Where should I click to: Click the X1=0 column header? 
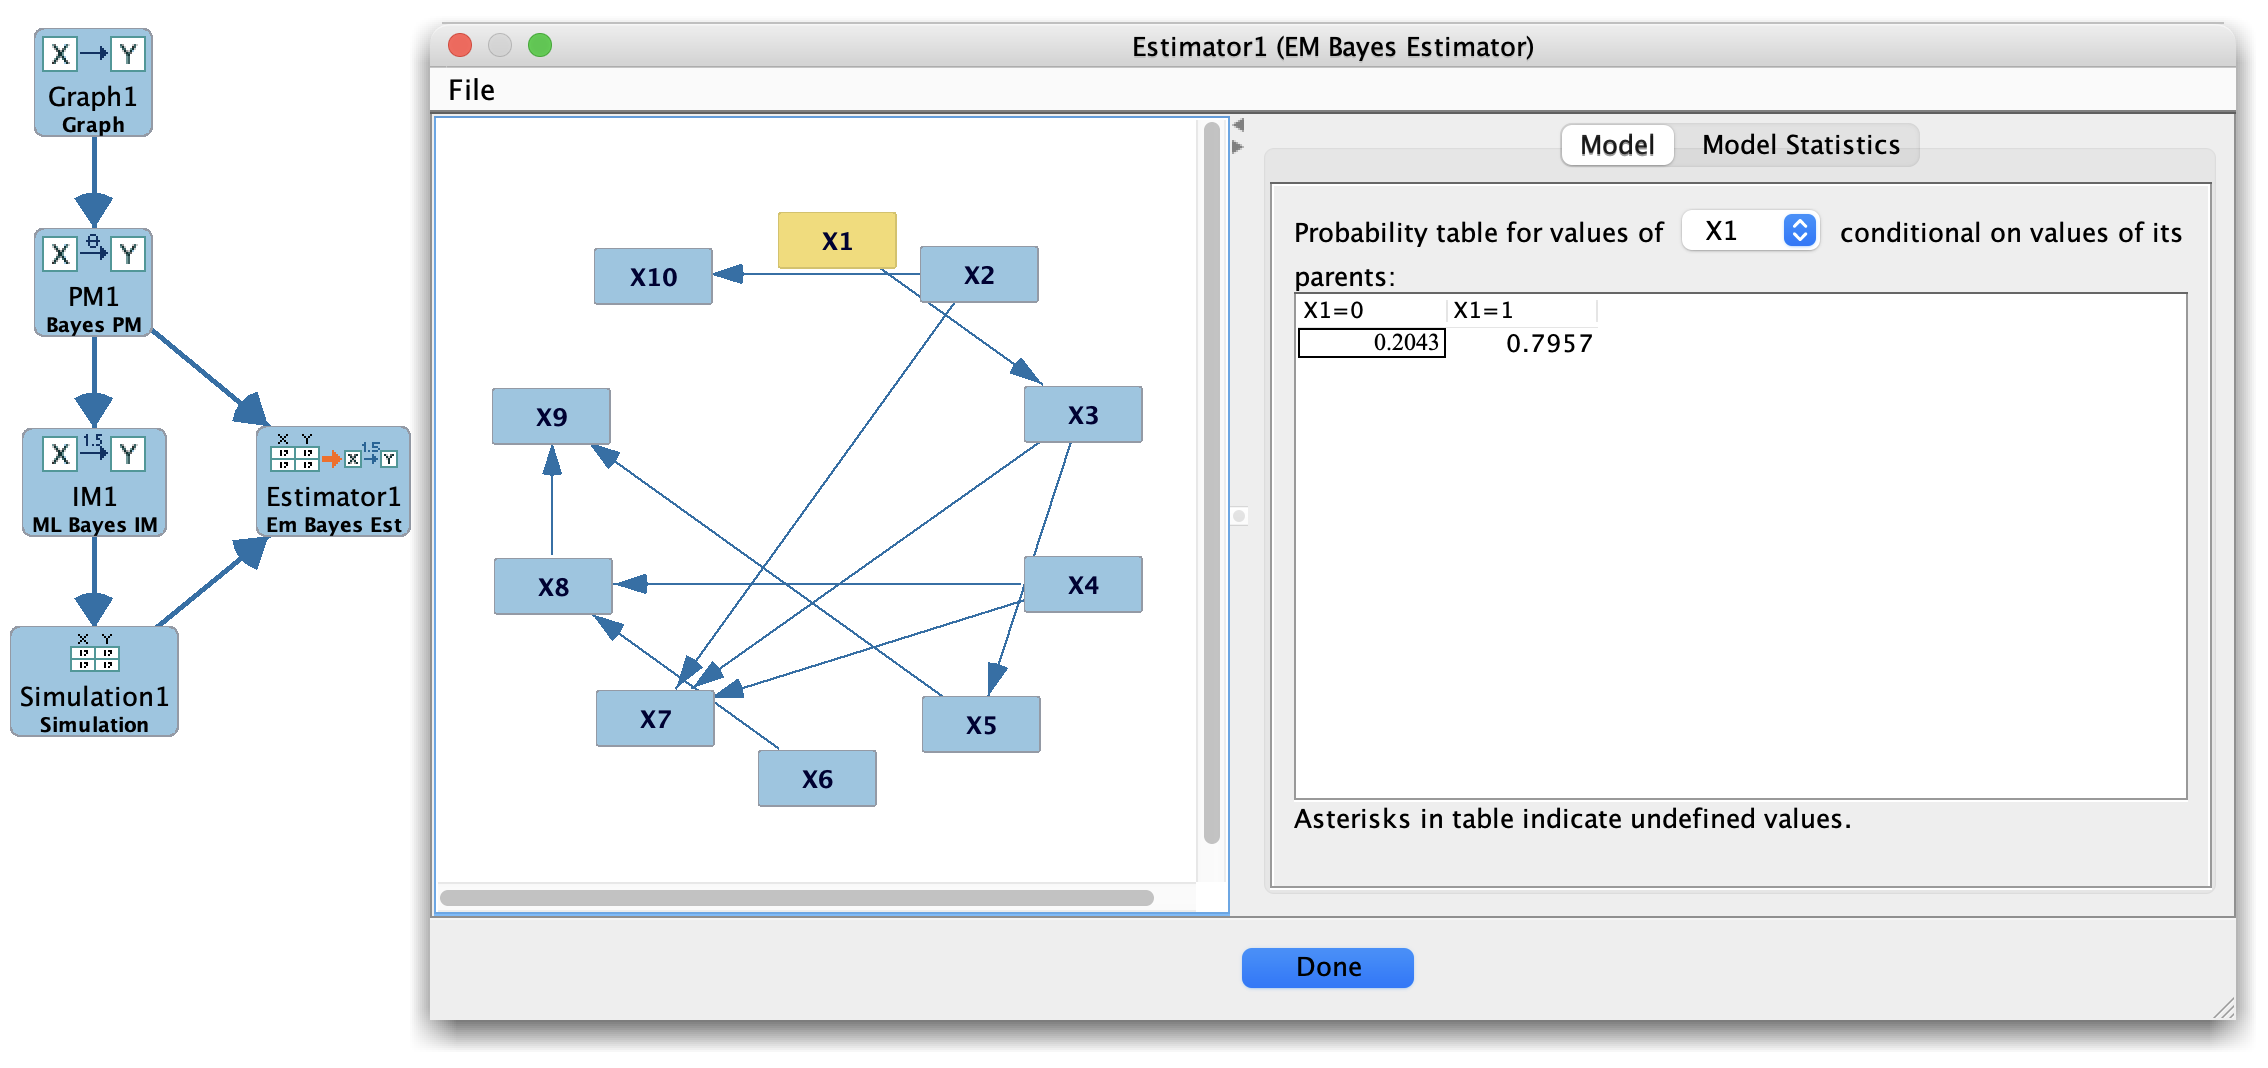(1371, 310)
